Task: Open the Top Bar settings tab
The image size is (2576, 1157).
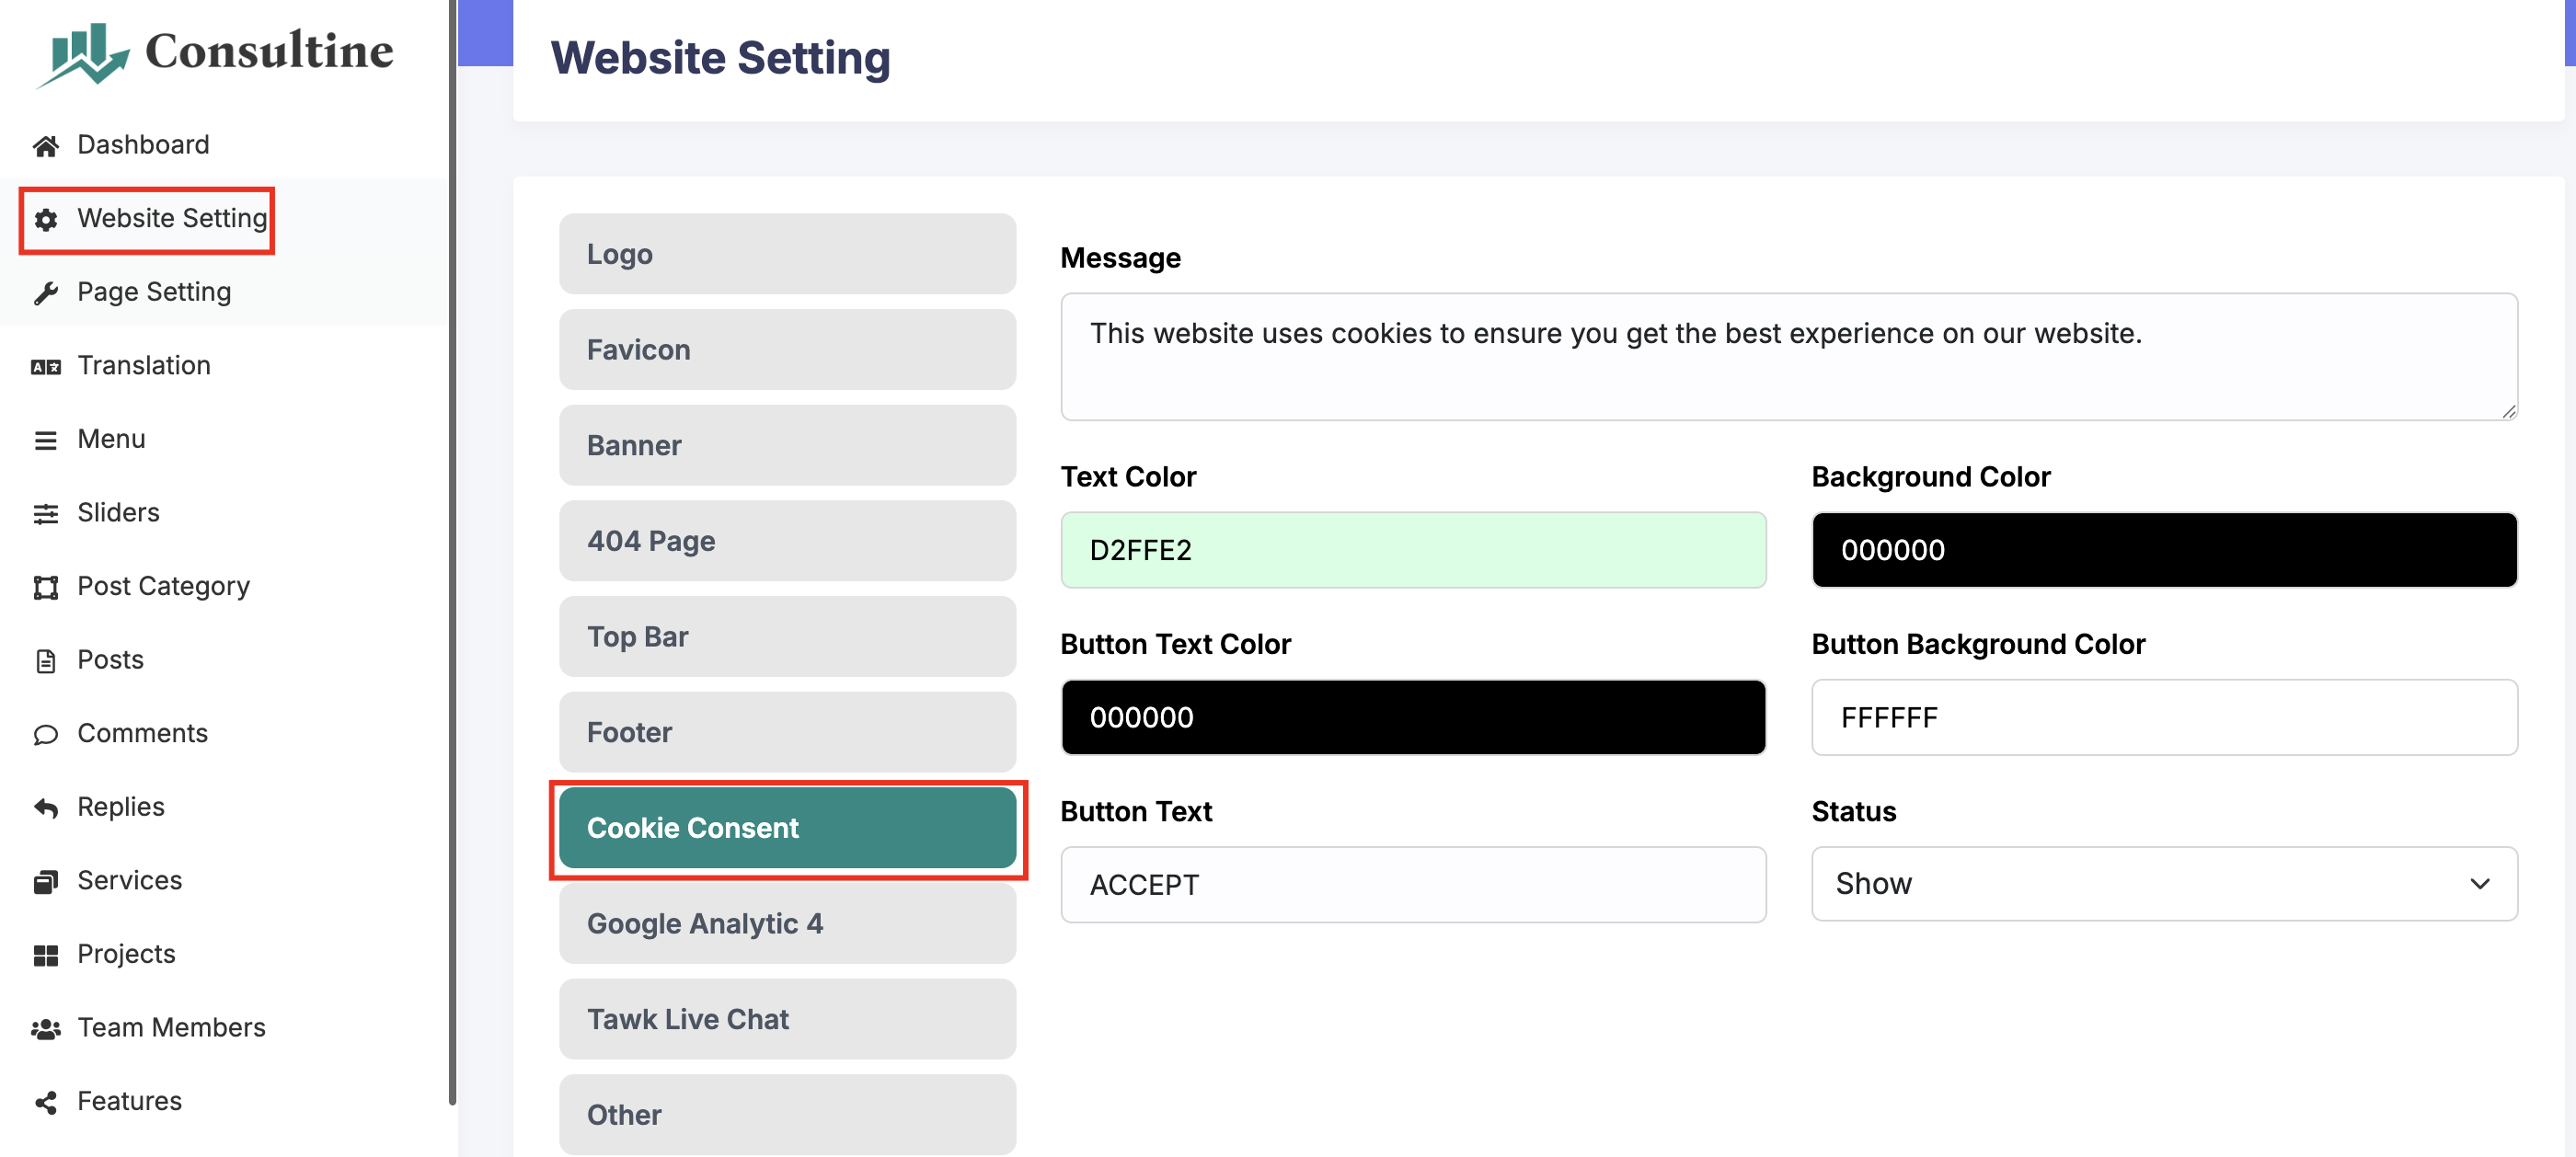Action: [x=787, y=636]
